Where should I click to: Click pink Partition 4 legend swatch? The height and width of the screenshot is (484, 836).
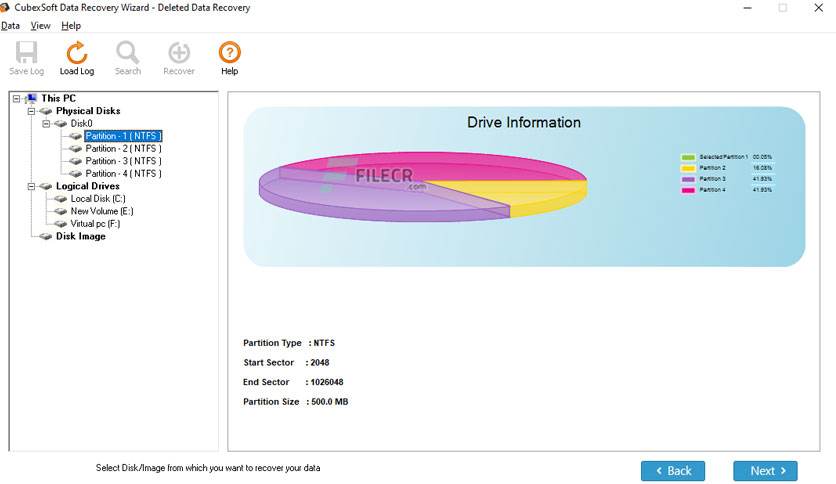(x=688, y=190)
